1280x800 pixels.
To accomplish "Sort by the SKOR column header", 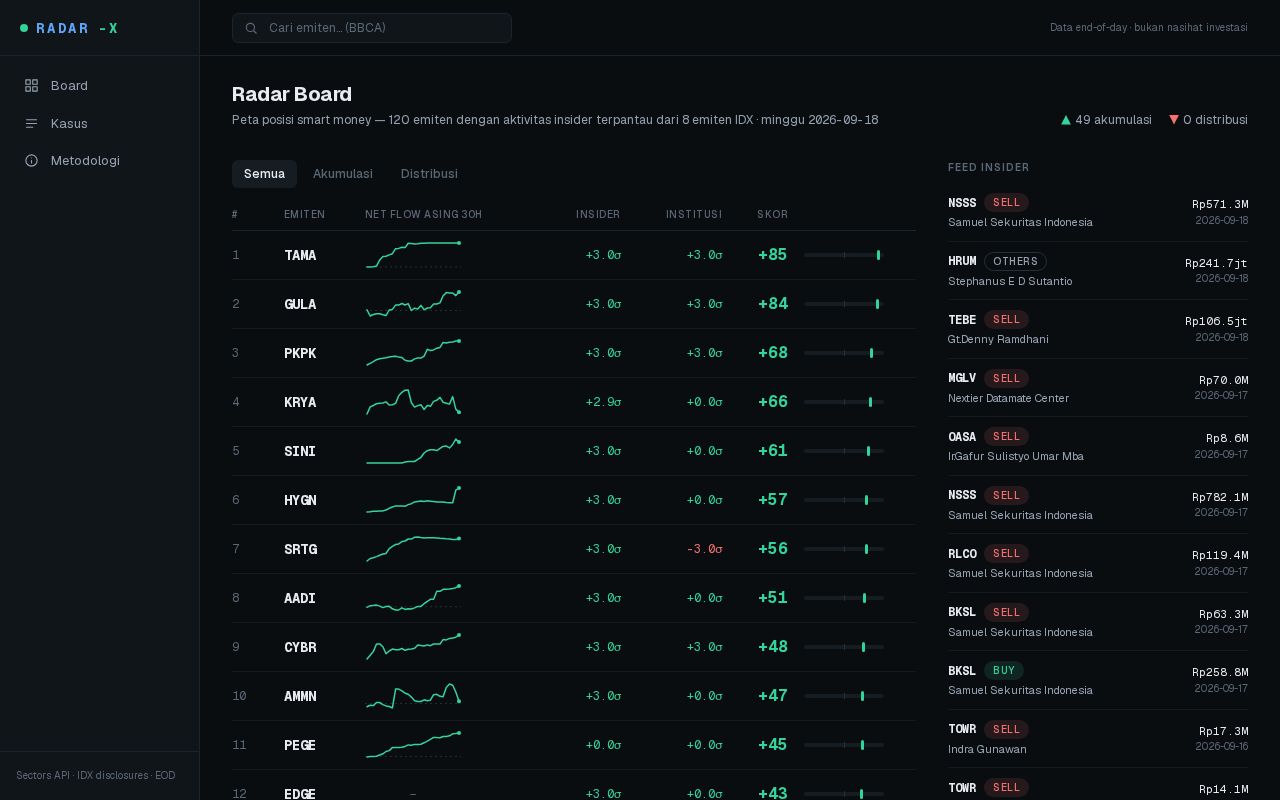I will (772, 215).
